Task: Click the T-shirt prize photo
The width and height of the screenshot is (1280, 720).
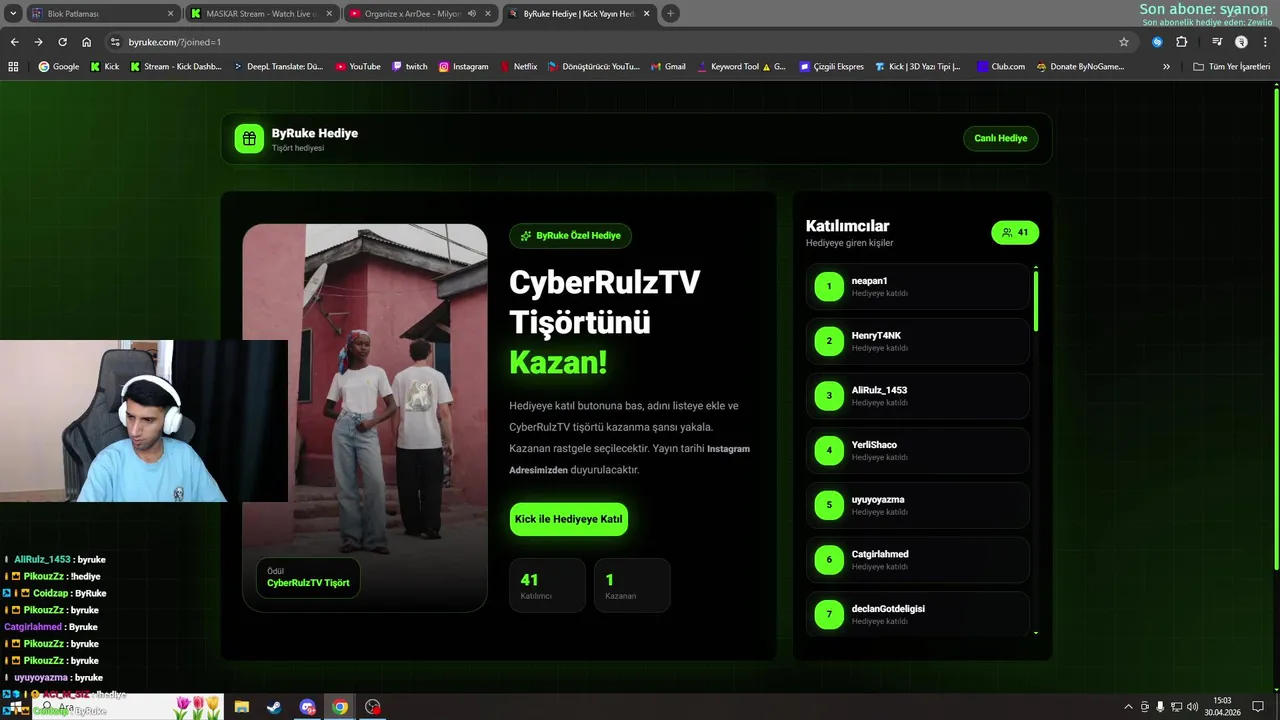Action: (x=365, y=417)
